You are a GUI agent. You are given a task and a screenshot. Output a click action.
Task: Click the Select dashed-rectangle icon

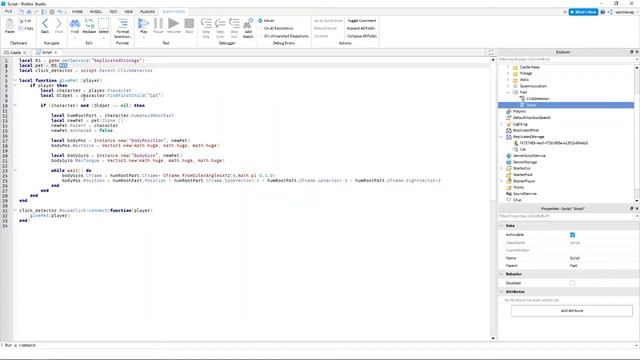(104, 24)
